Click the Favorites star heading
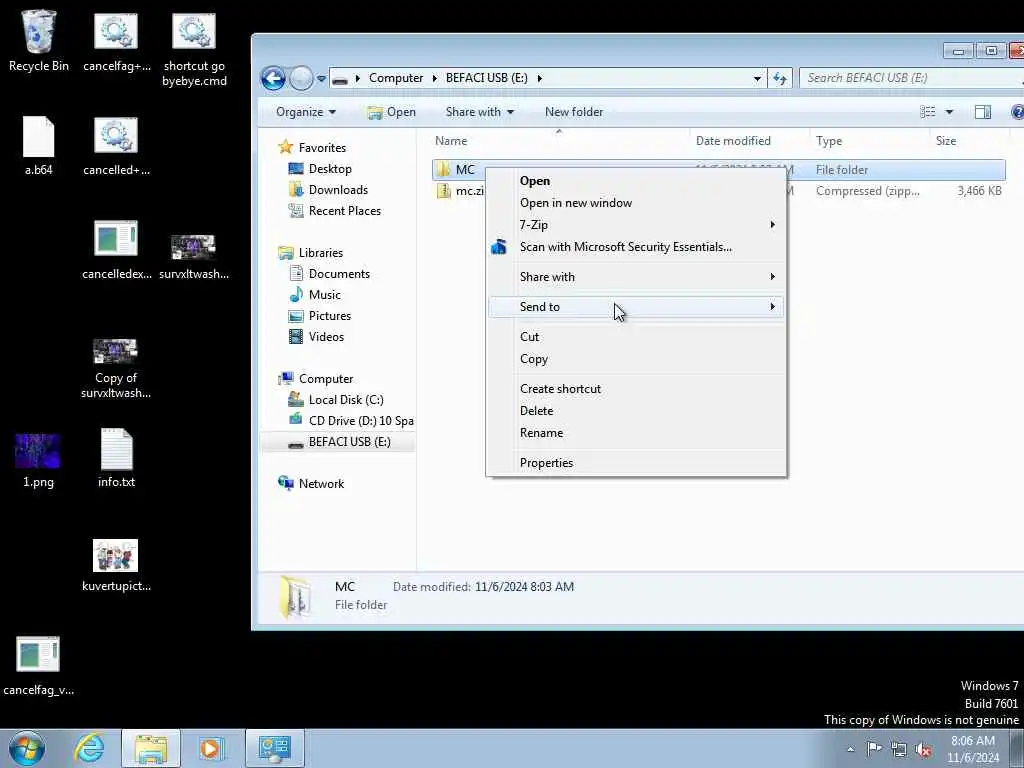Image resolution: width=1024 pixels, height=768 pixels. (321, 148)
